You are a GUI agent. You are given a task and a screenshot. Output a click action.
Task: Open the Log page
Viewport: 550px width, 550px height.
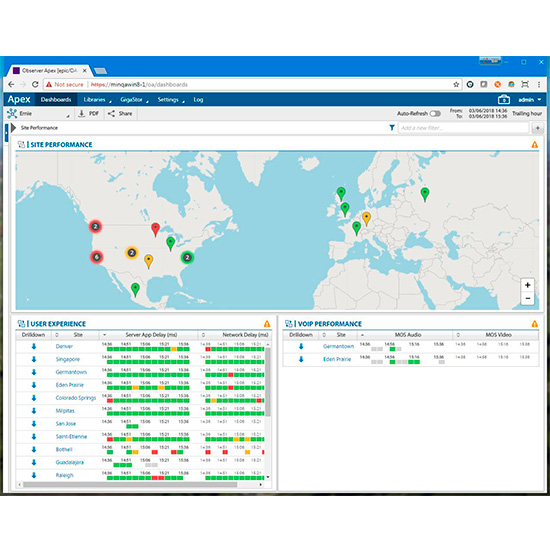[x=198, y=100]
